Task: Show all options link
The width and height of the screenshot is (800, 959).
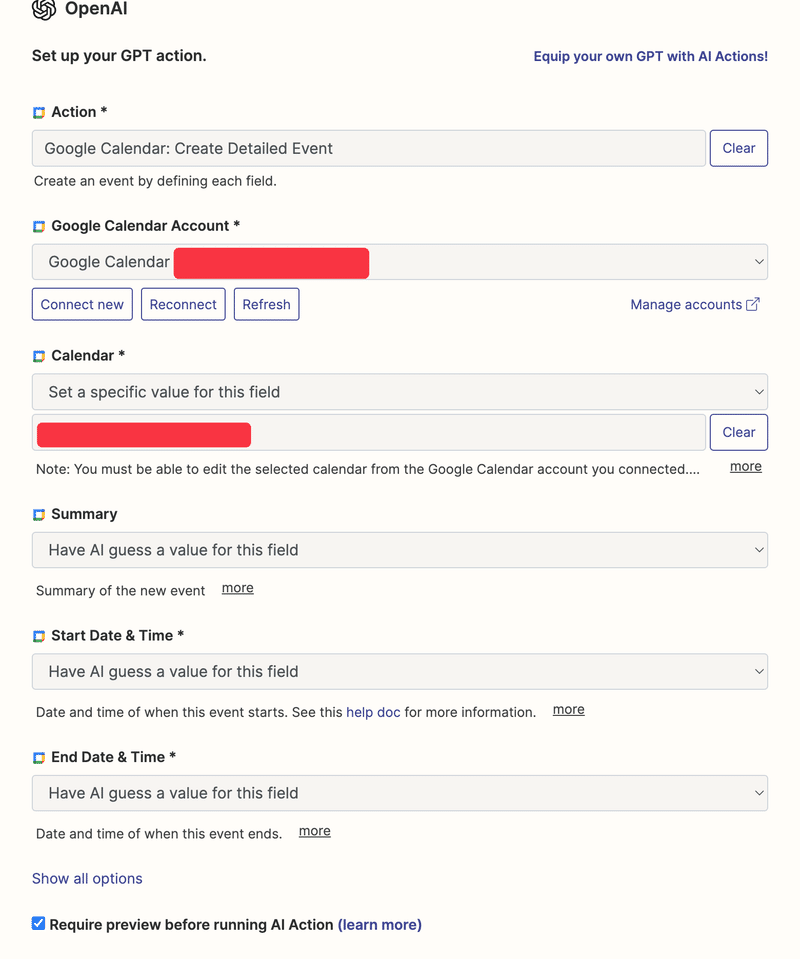Action: (87, 878)
